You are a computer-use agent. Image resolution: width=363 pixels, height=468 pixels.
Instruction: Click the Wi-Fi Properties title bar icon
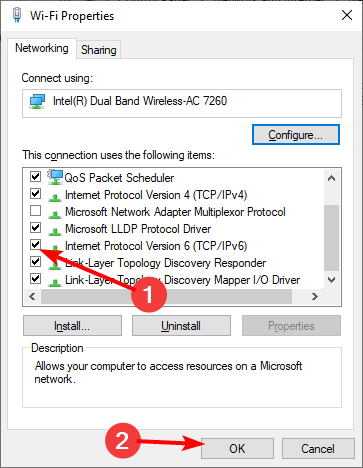pyautogui.click(x=17, y=15)
